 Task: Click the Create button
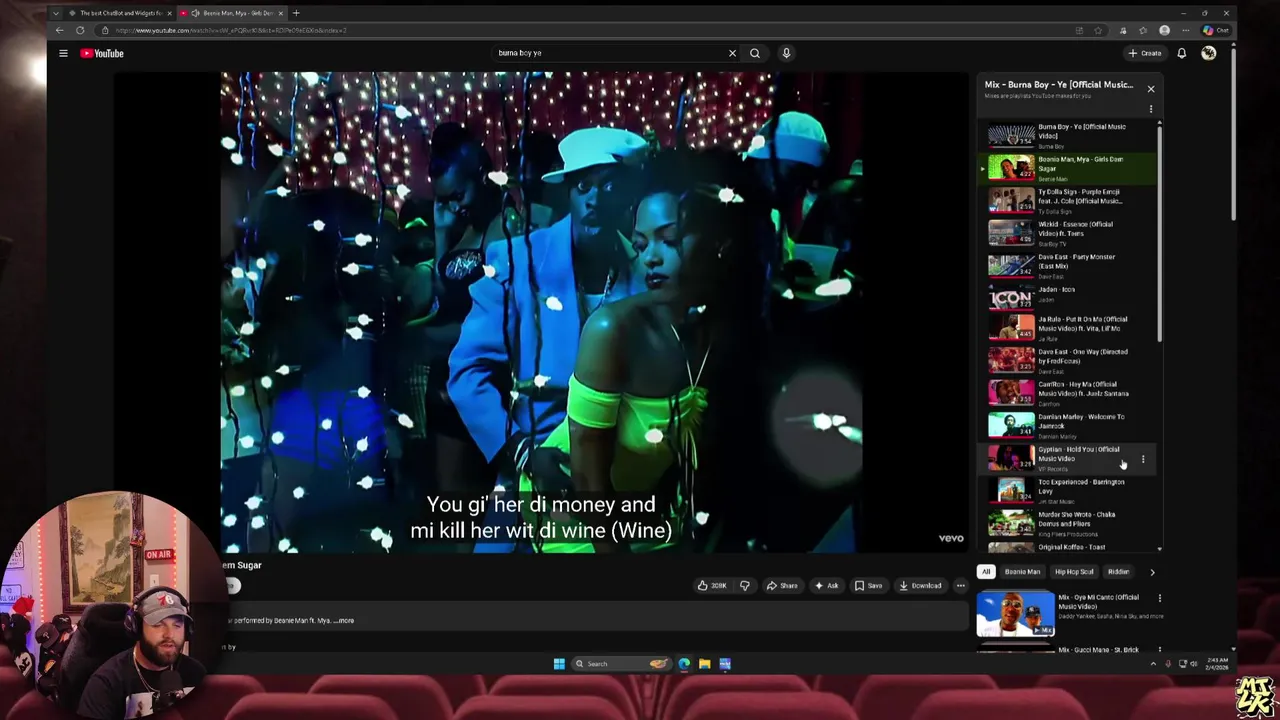[1145, 53]
